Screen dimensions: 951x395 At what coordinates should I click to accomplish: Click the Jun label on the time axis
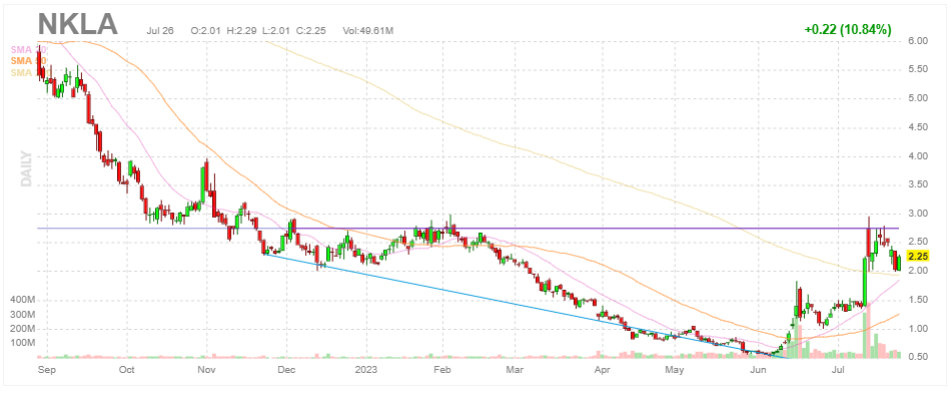[758, 370]
